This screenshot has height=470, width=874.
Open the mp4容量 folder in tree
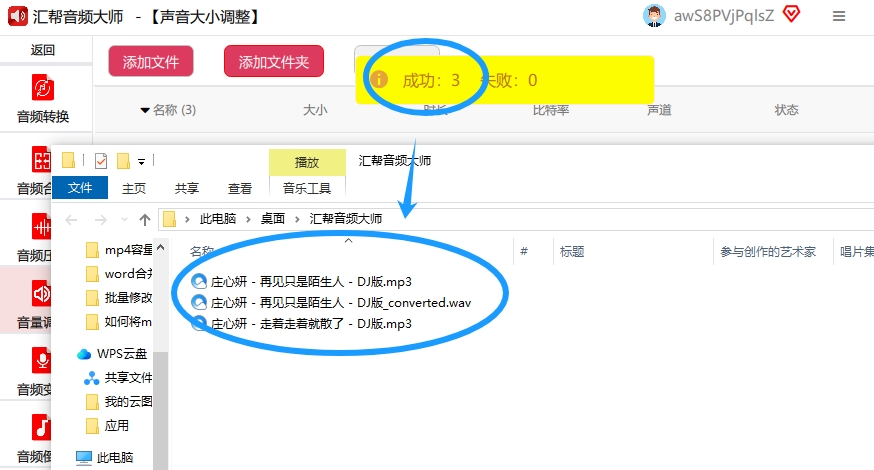pos(119,250)
